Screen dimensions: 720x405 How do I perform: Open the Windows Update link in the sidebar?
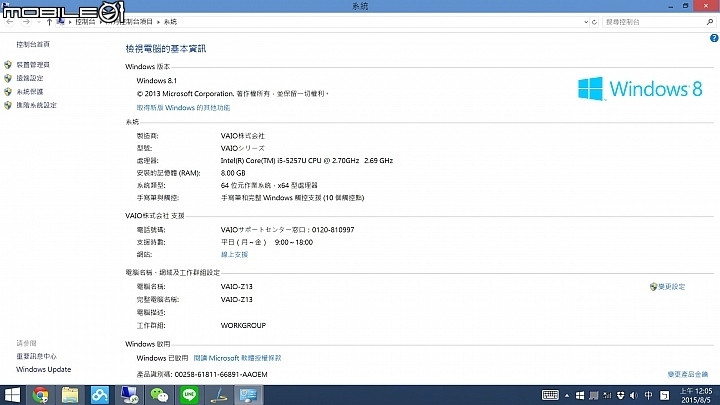pyautogui.click(x=44, y=369)
